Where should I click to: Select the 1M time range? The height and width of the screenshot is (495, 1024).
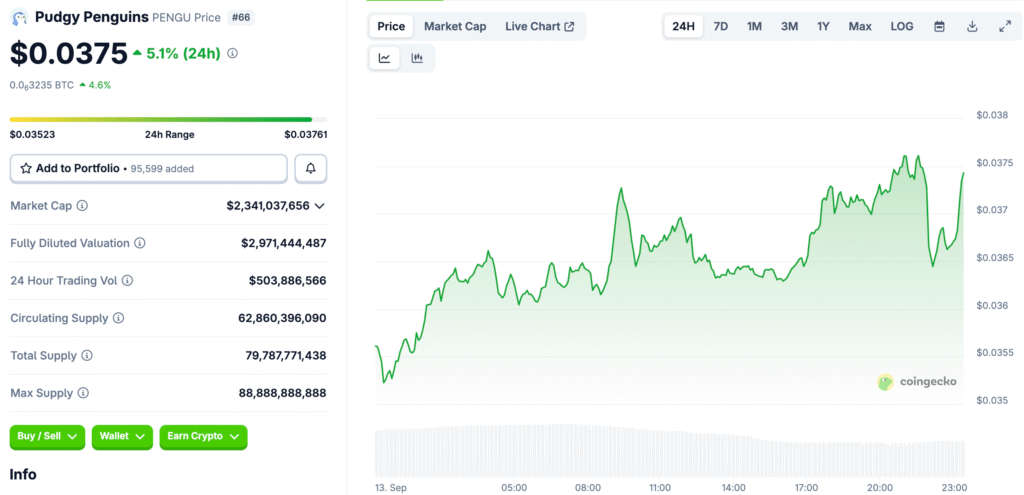[754, 27]
